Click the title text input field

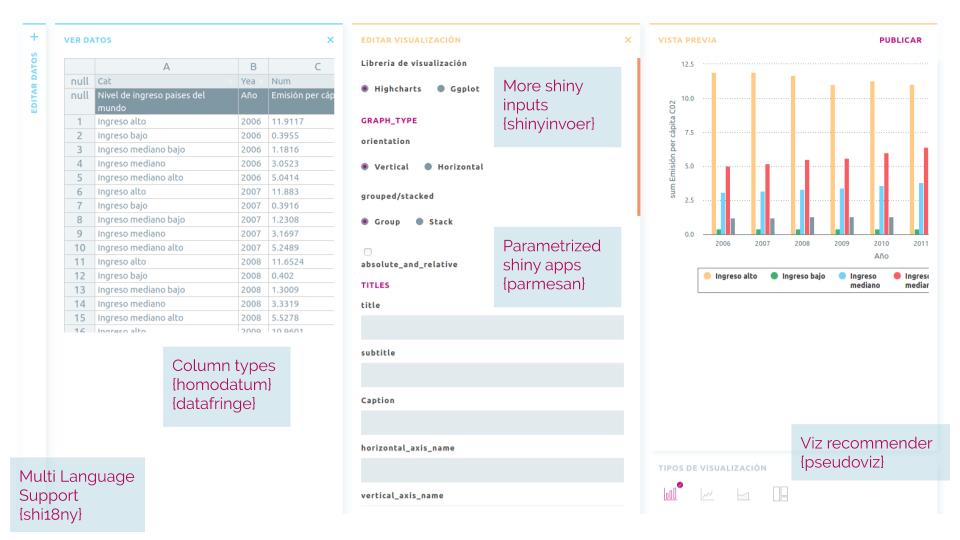coord(492,327)
